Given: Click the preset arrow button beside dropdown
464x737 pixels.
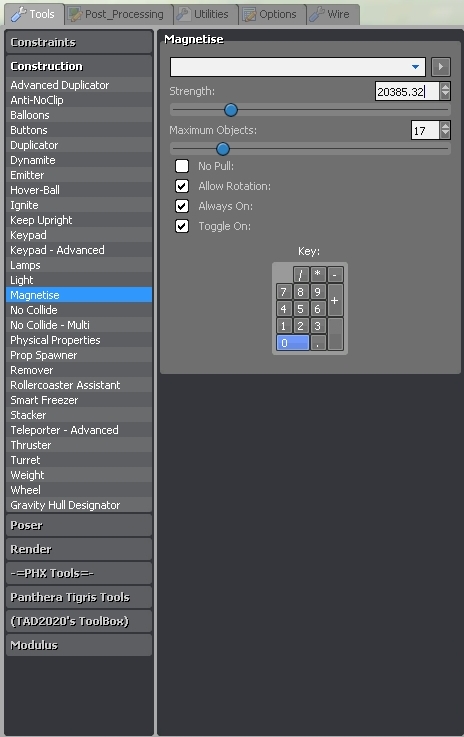Looking at the screenshot, I should point(440,67).
